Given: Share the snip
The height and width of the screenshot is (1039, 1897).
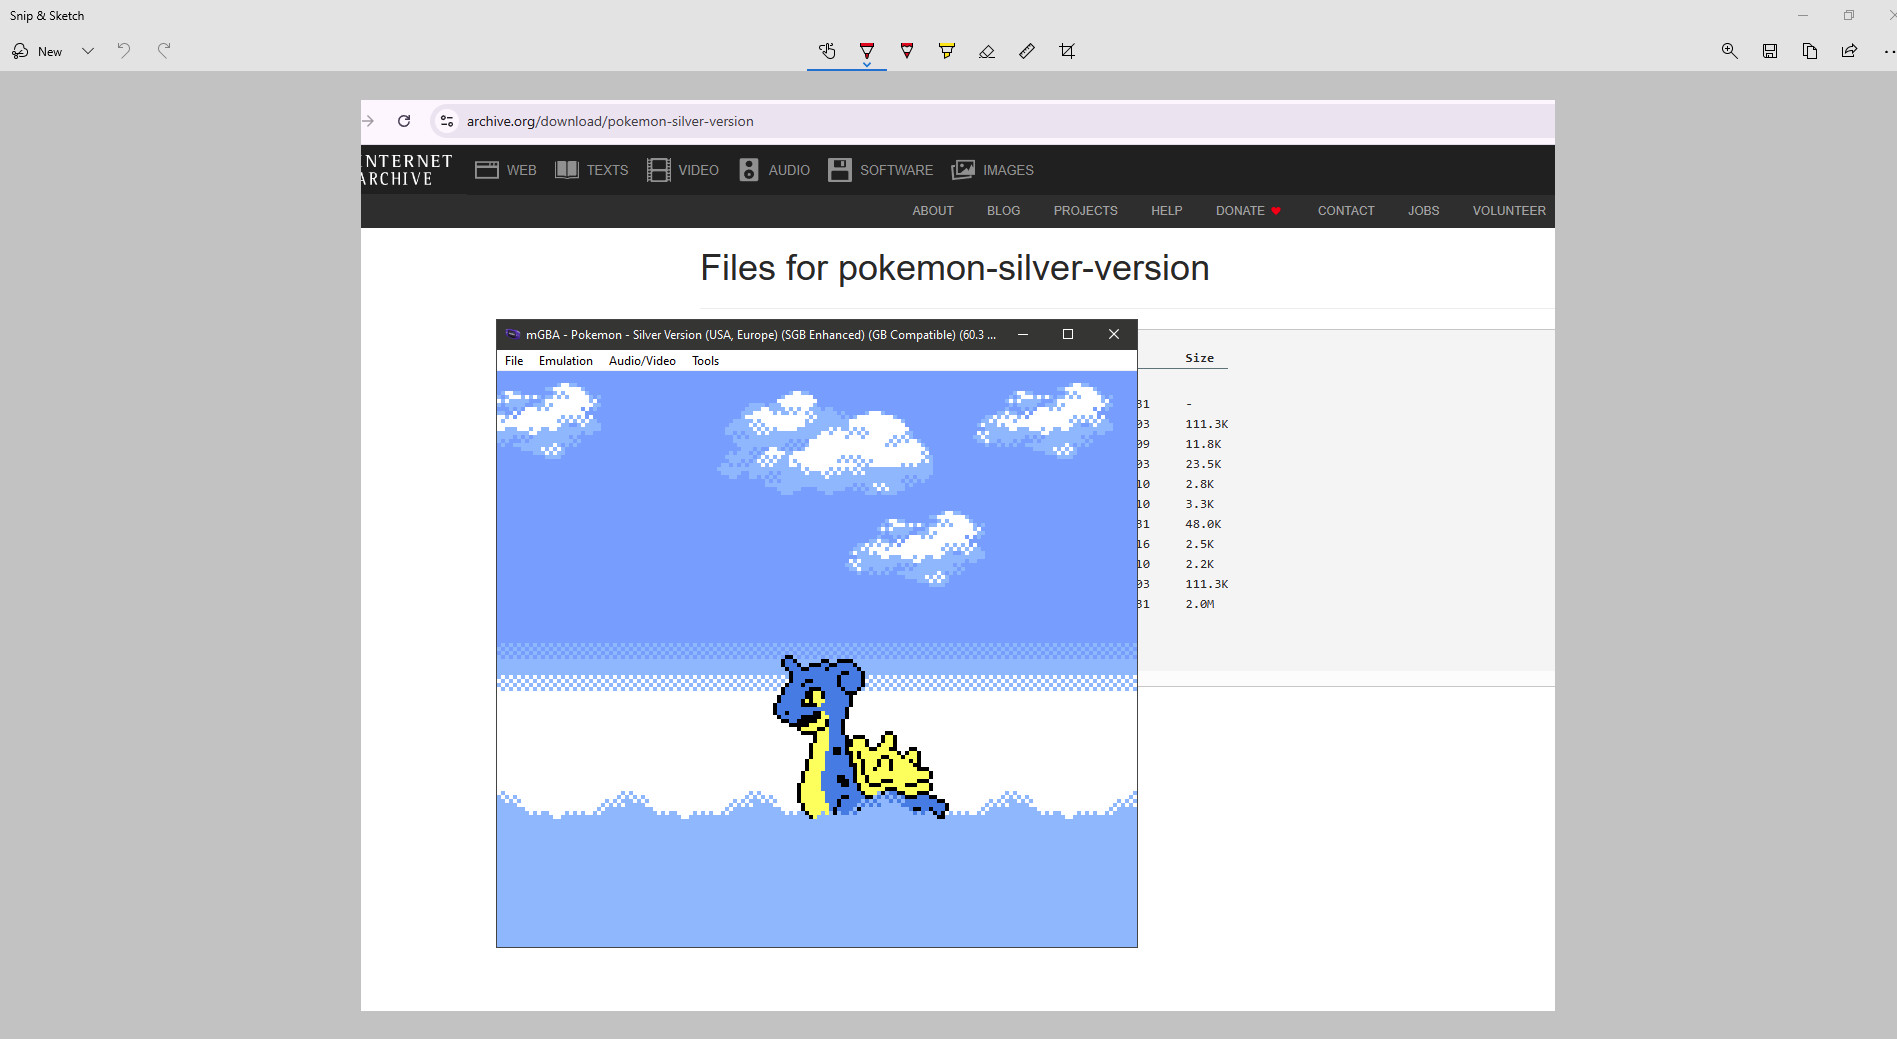Looking at the screenshot, I should click(x=1850, y=51).
